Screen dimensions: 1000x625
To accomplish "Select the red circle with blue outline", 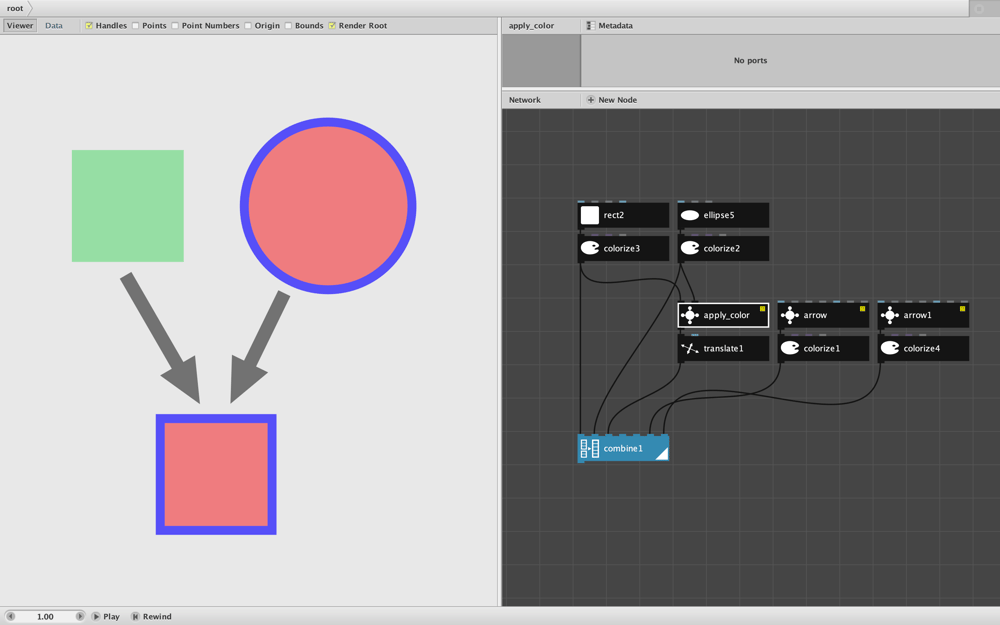I will 328,205.
